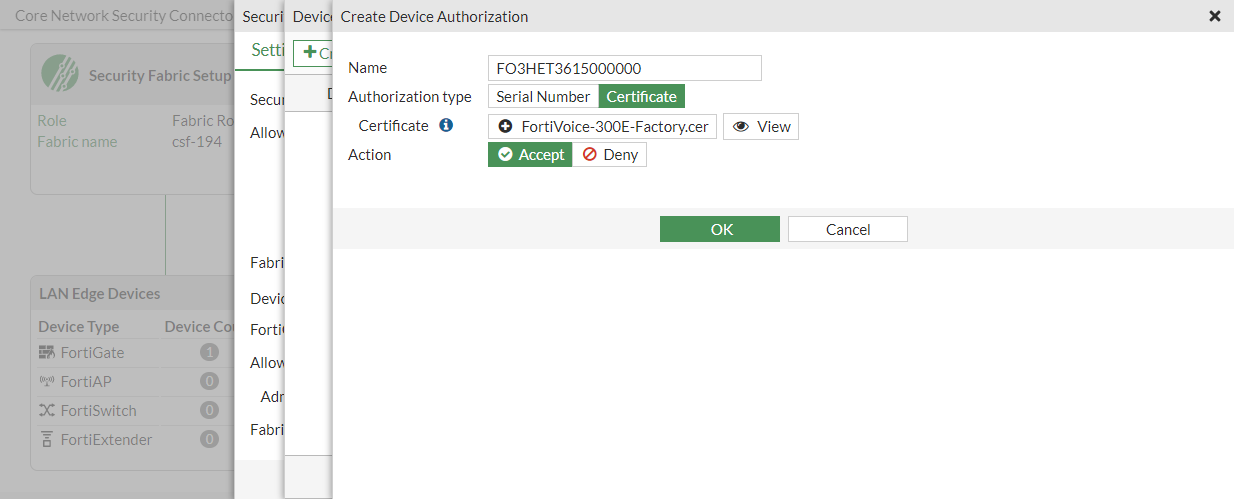Click the Name input field

(x=625, y=68)
